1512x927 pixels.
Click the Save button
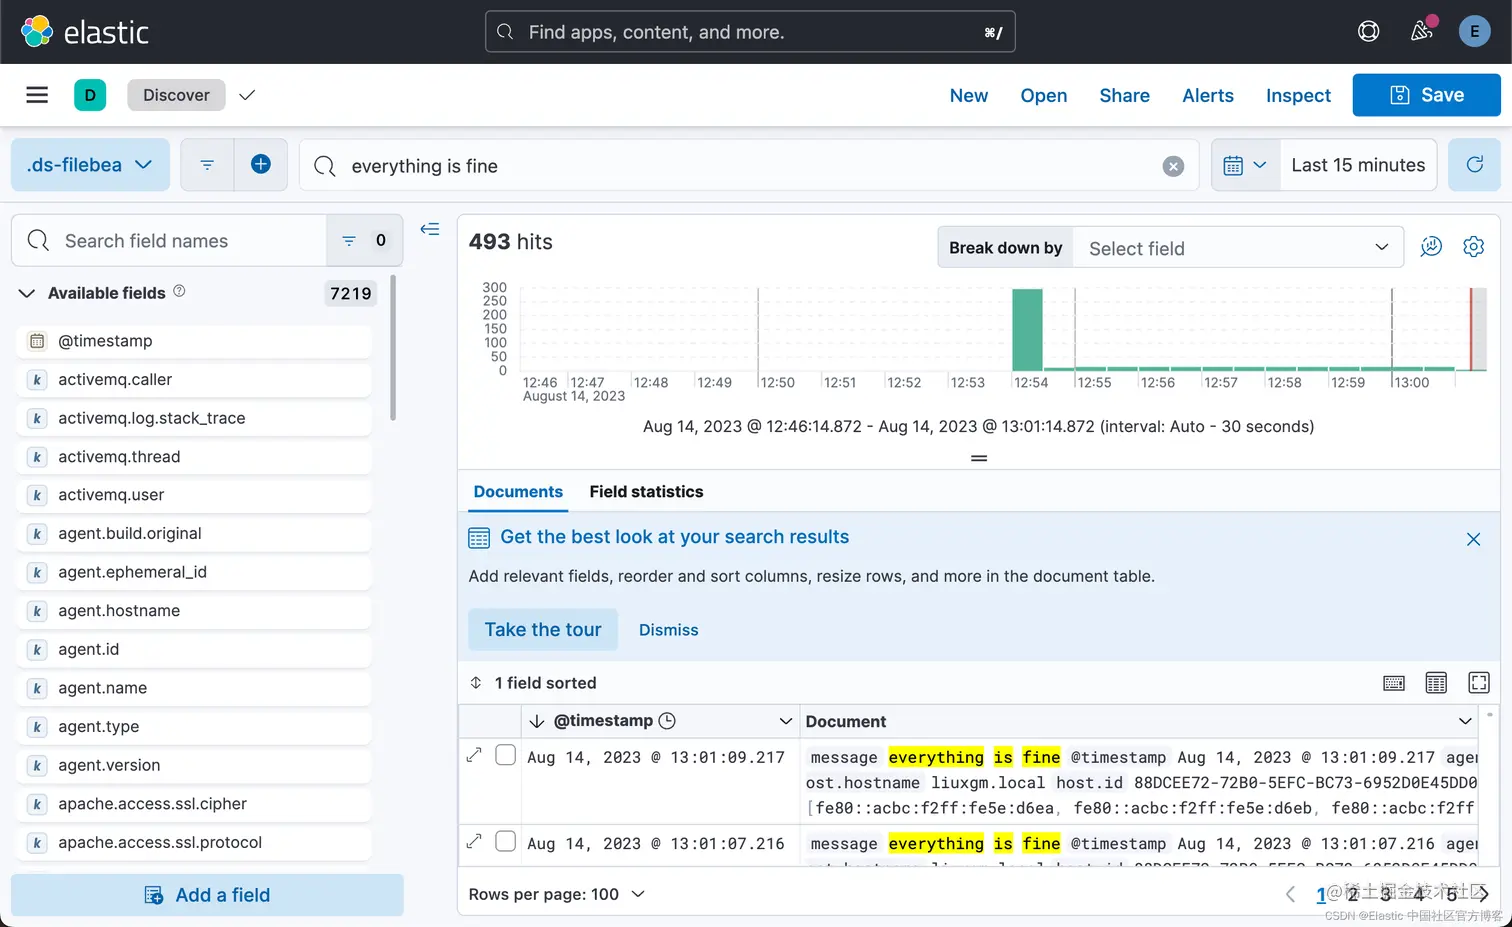(x=1426, y=95)
